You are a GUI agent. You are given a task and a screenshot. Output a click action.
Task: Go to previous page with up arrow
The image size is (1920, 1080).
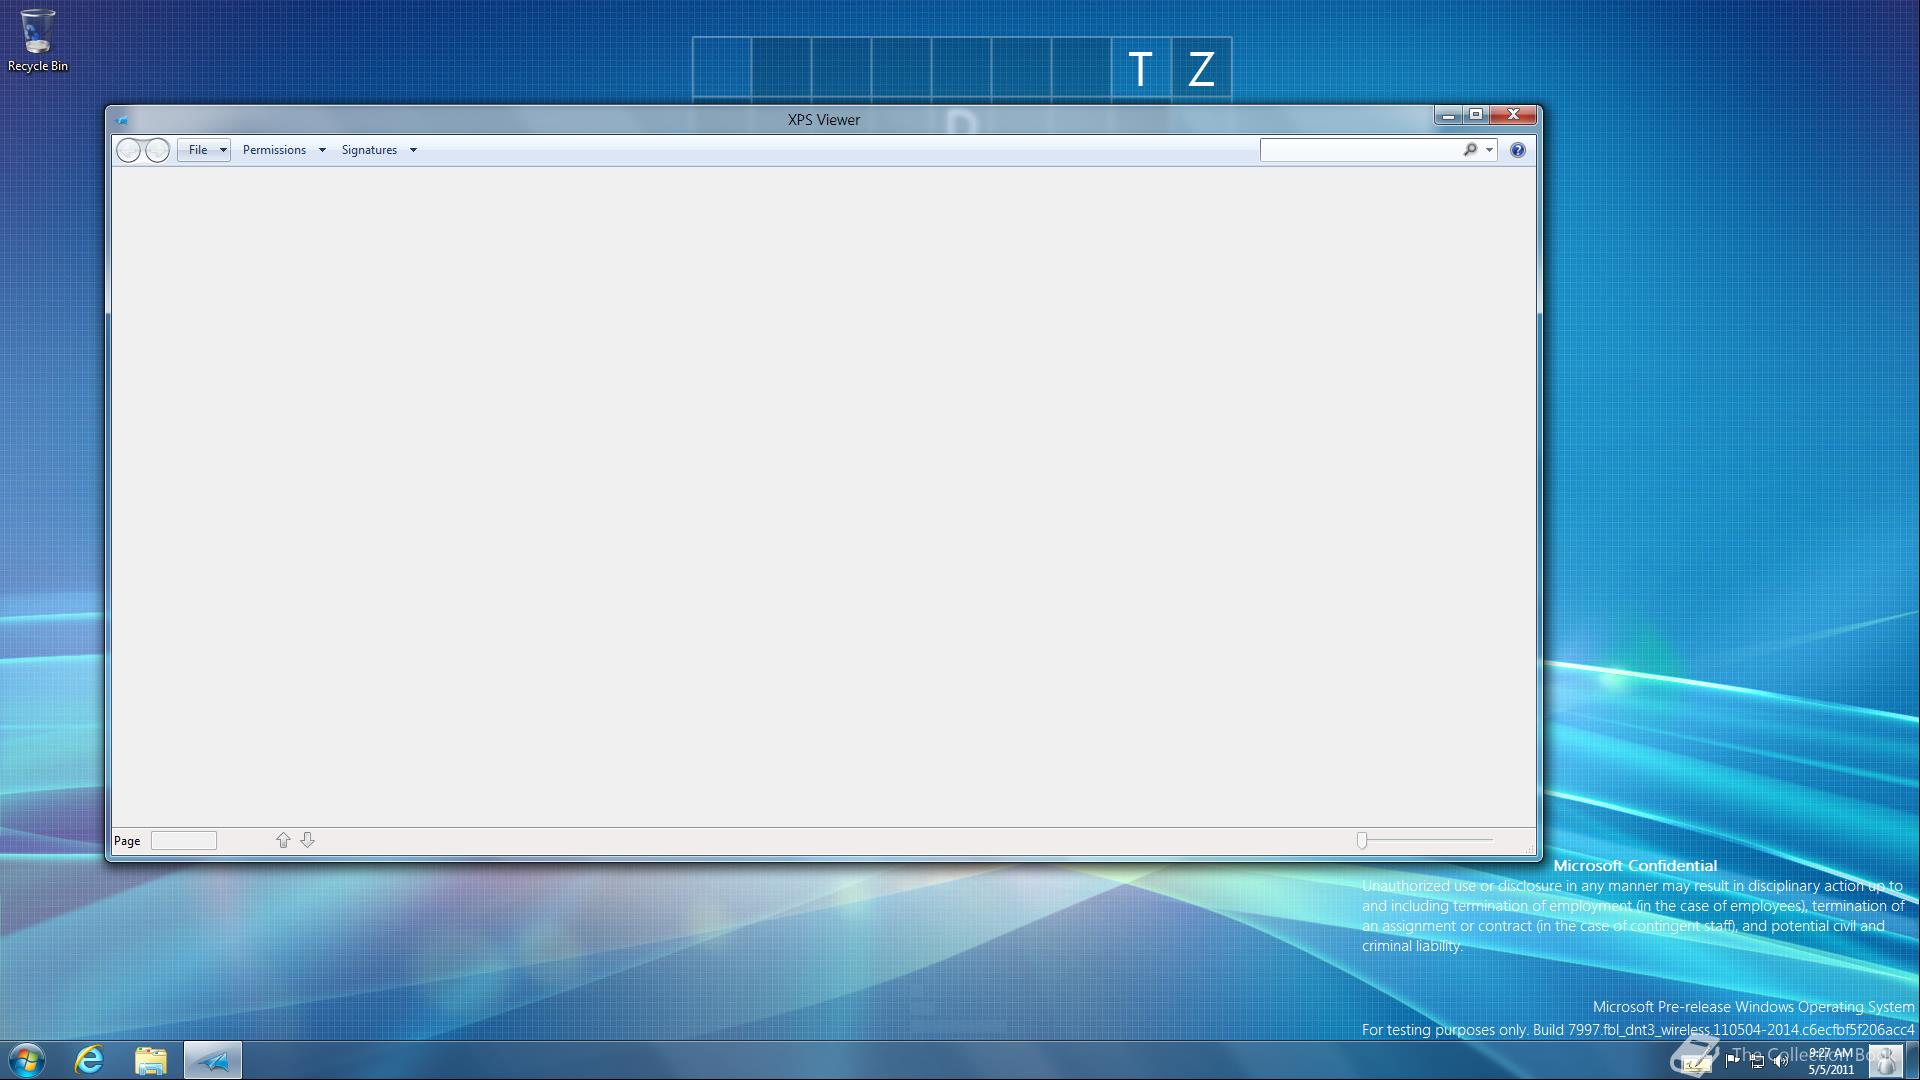283,841
